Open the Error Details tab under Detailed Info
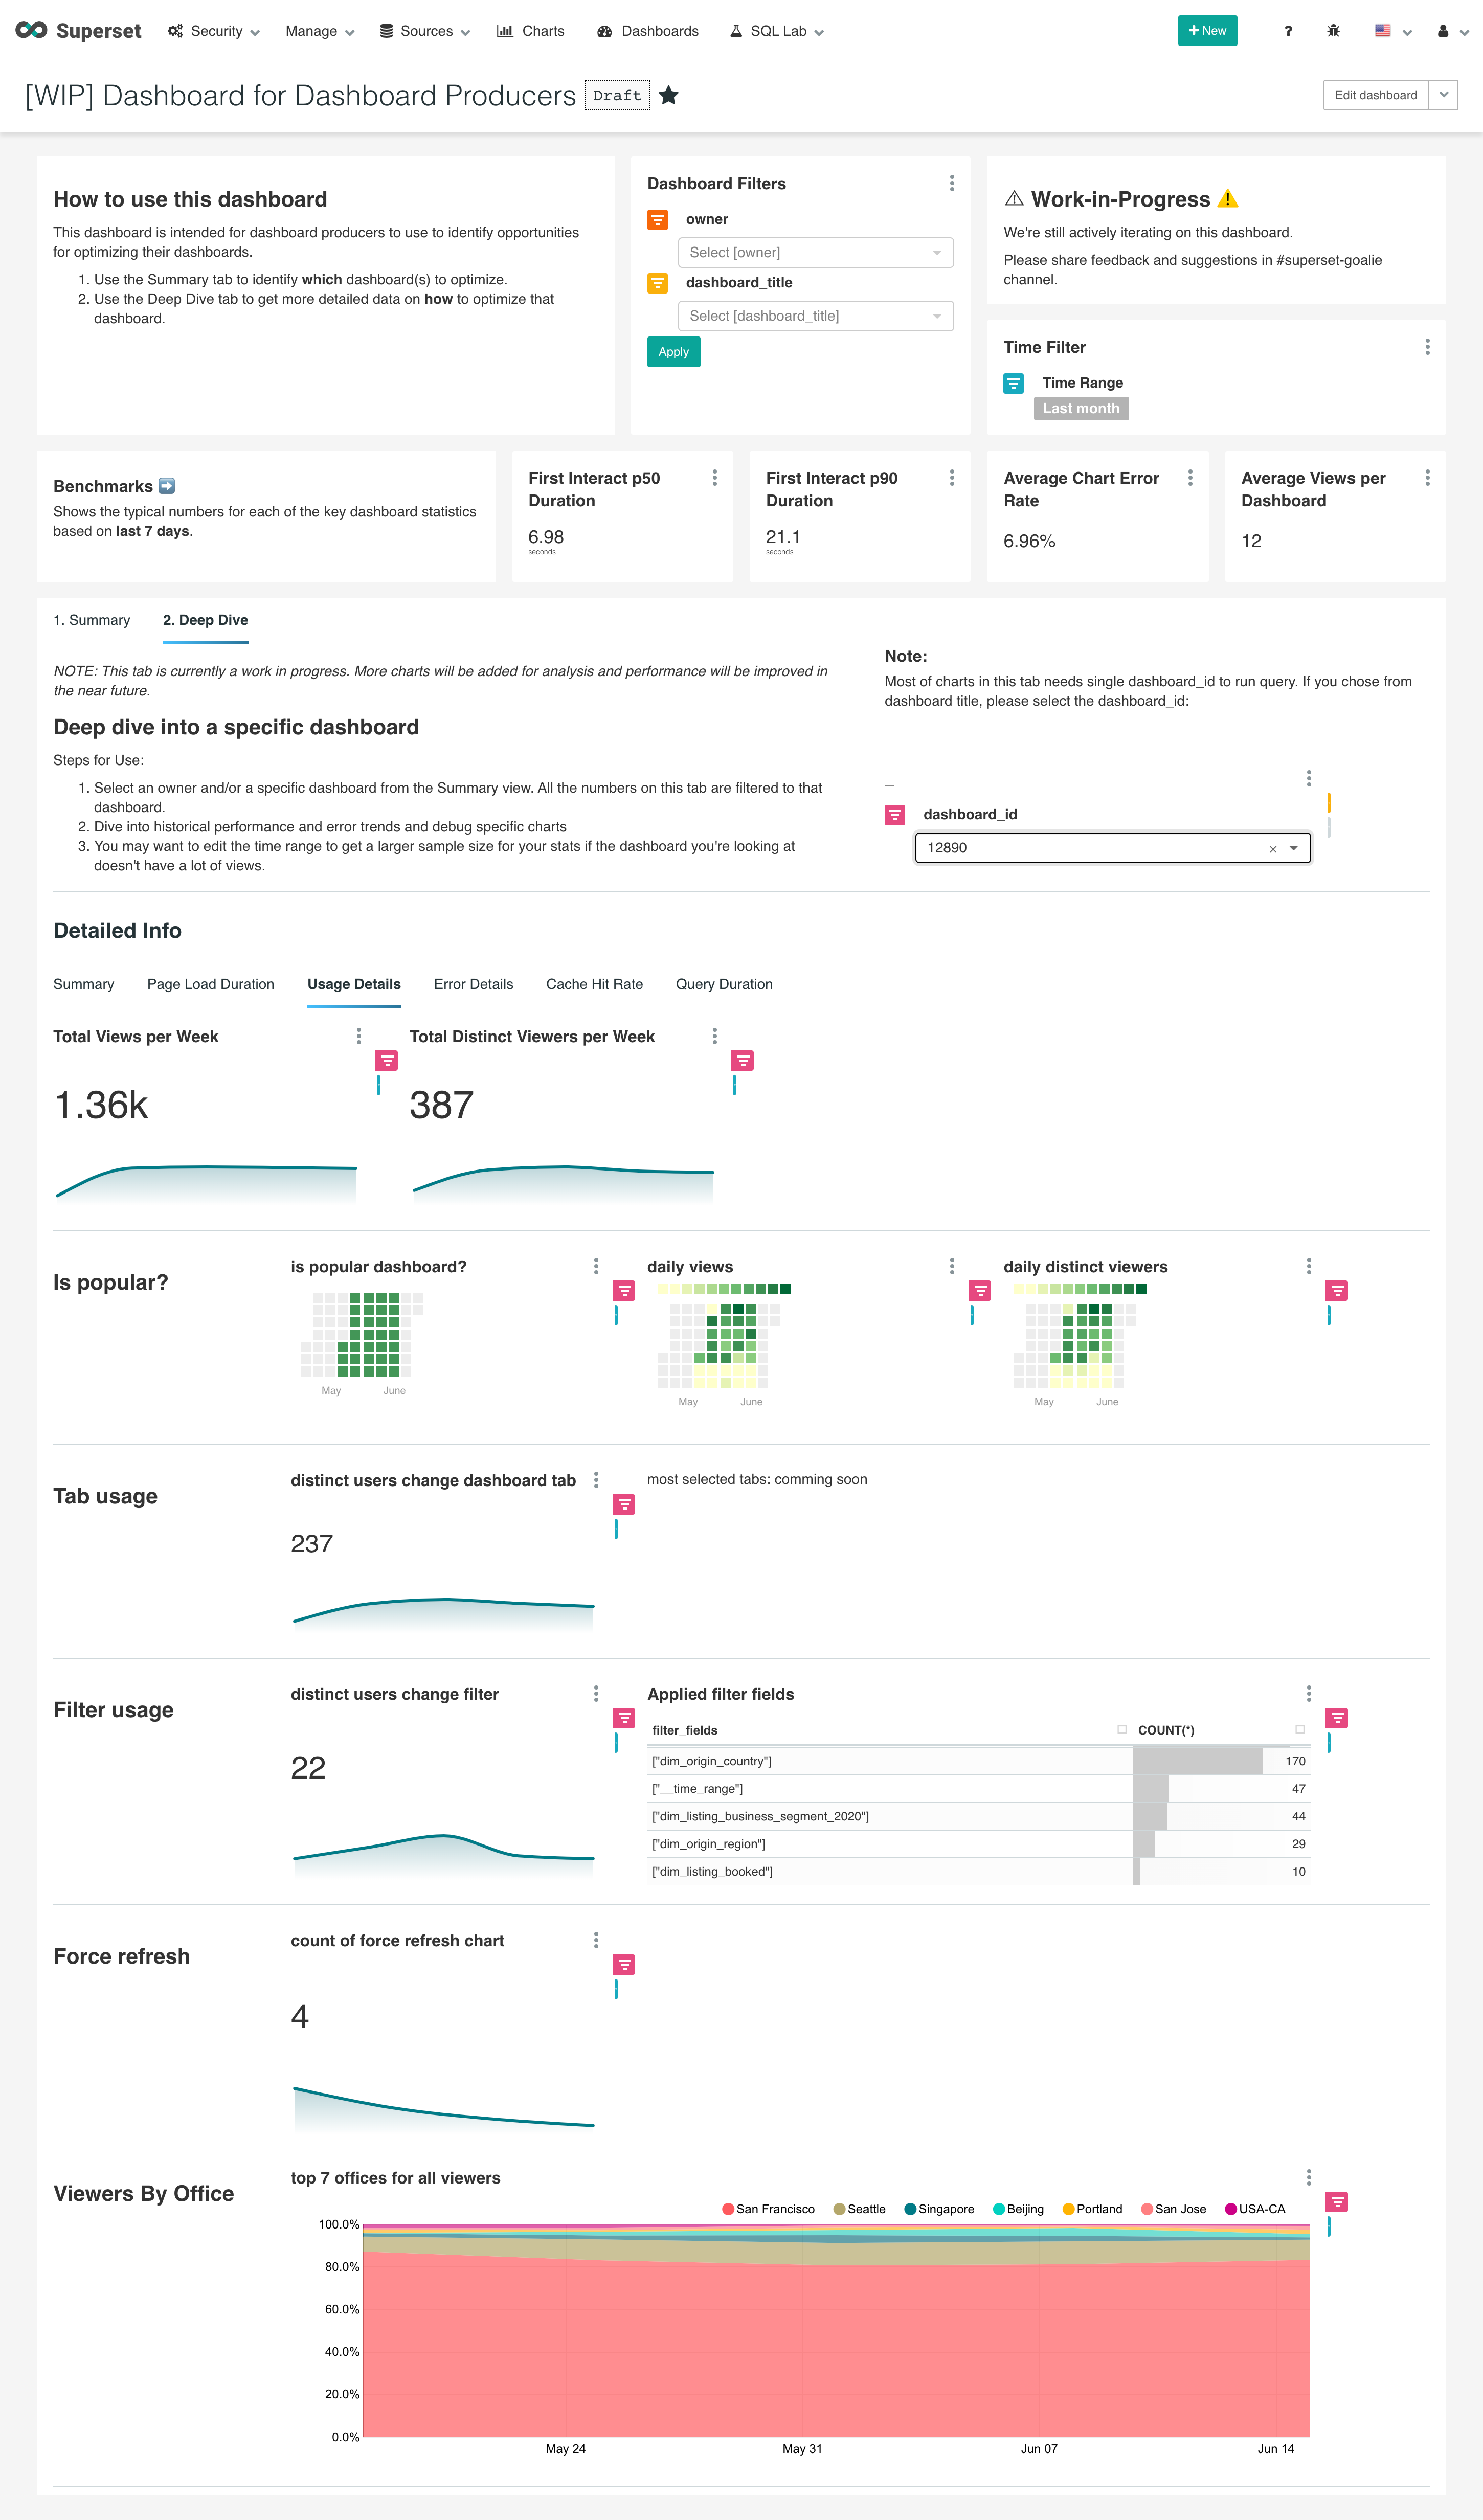This screenshot has width=1483, height=2520. (x=473, y=984)
